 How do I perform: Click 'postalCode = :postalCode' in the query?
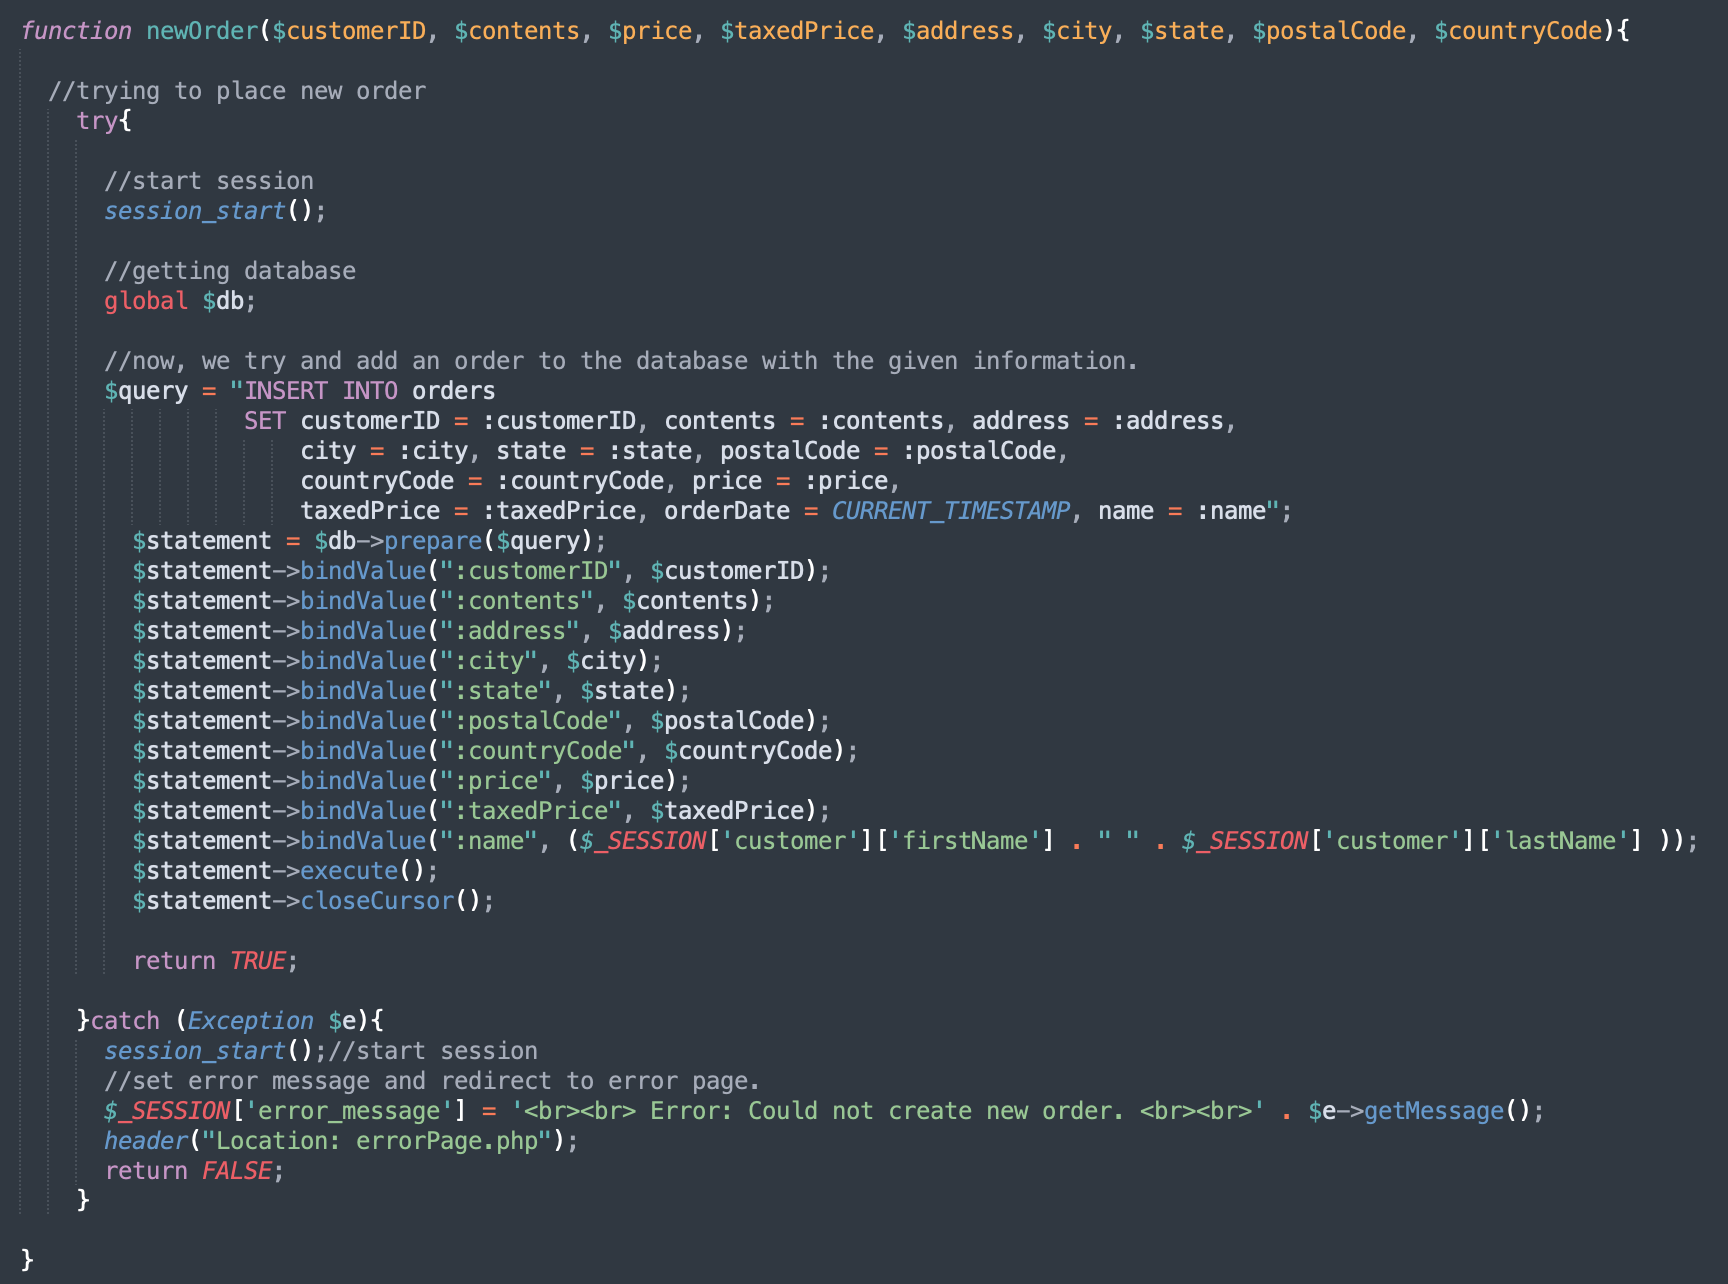[888, 451]
